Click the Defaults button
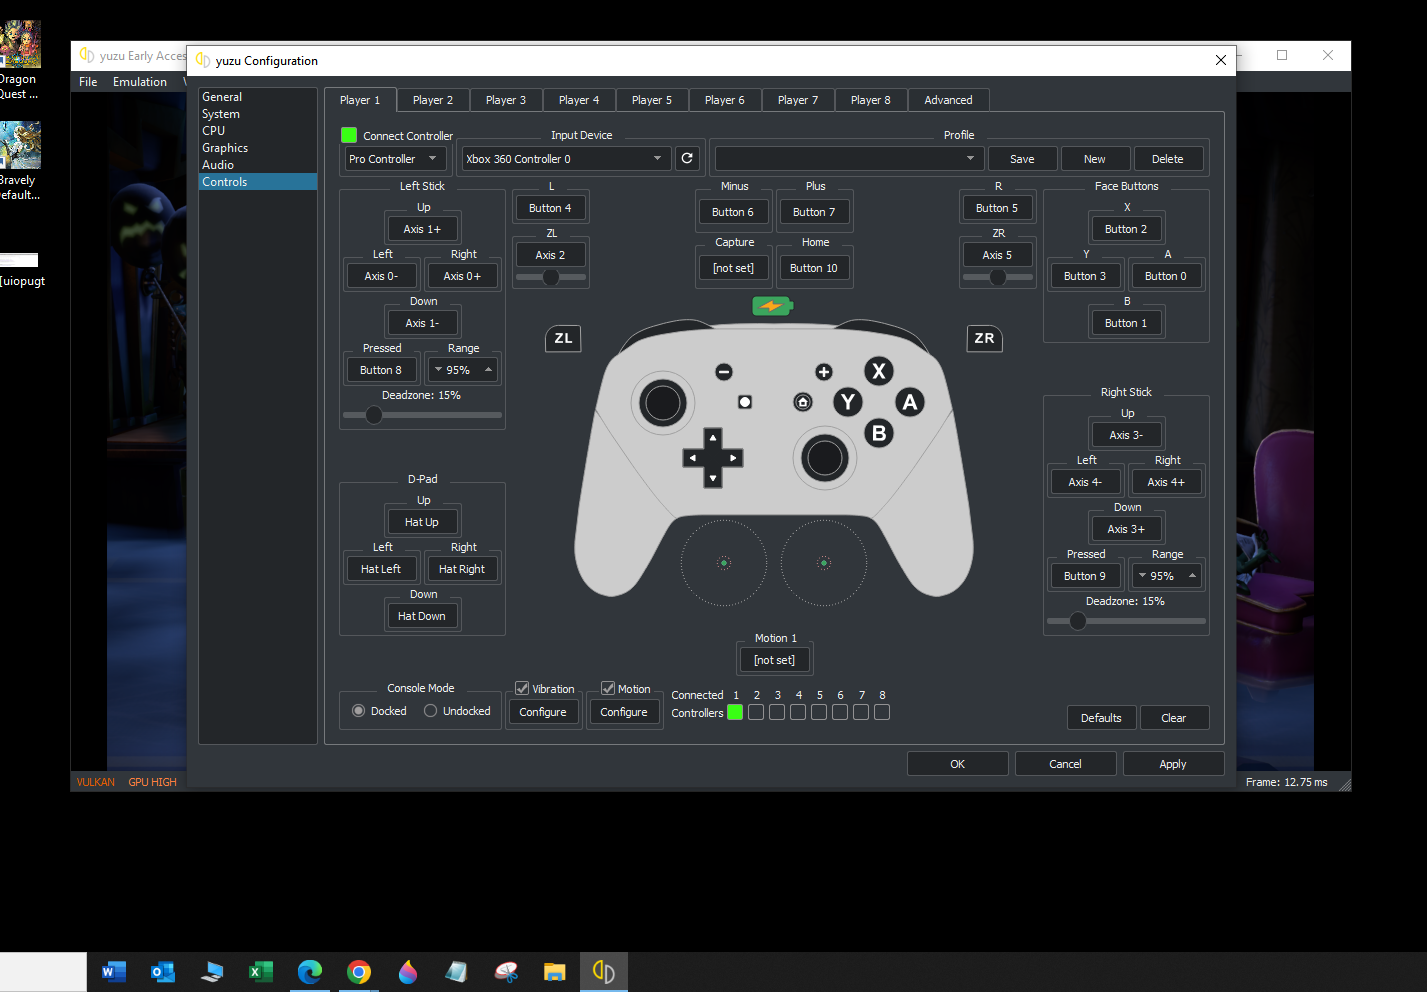This screenshot has height=992, width=1427. pyautogui.click(x=1101, y=718)
